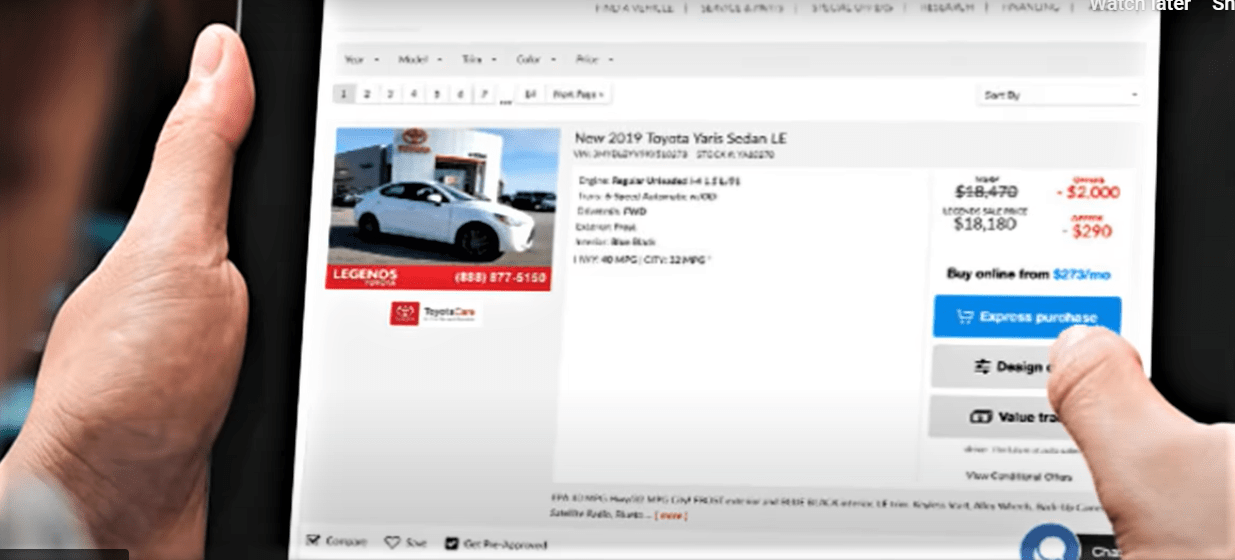Open the Research menu
The width and height of the screenshot is (1235, 560).
[x=948, y=8]
